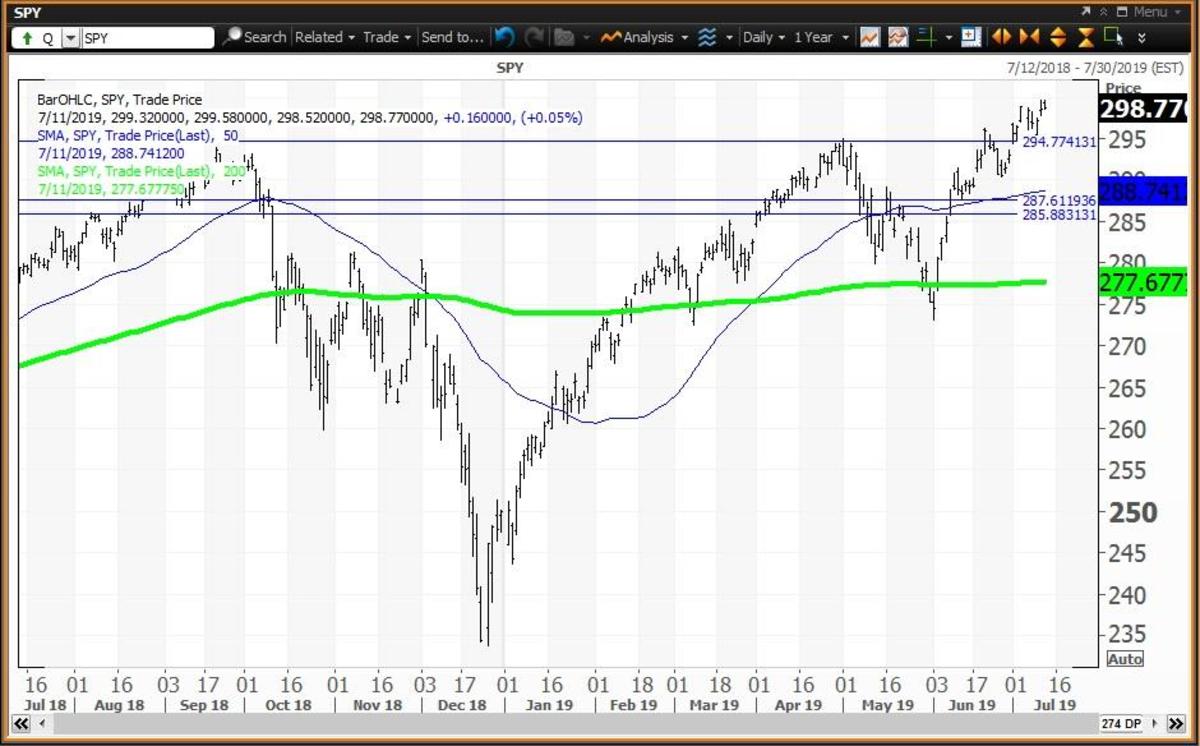Type a symbol in the SPY field
This screenshot has height=746, width=1200.
click(x=150, y=37)
